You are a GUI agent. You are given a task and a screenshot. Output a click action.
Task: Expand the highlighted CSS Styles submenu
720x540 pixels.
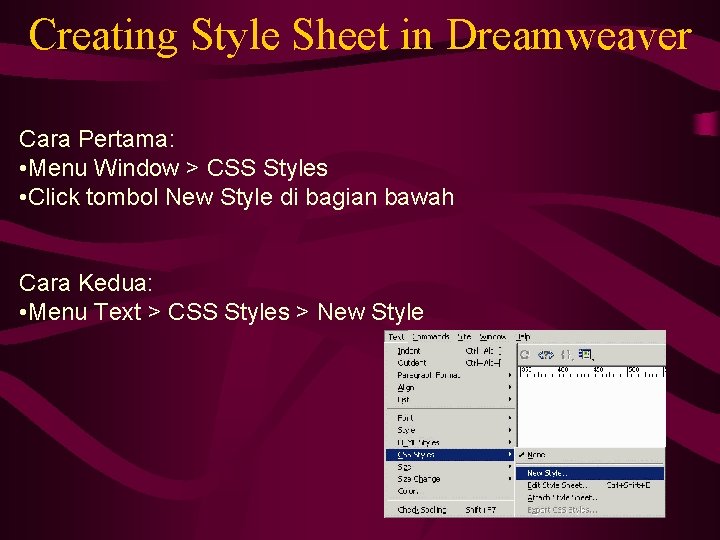coord(450,455)
